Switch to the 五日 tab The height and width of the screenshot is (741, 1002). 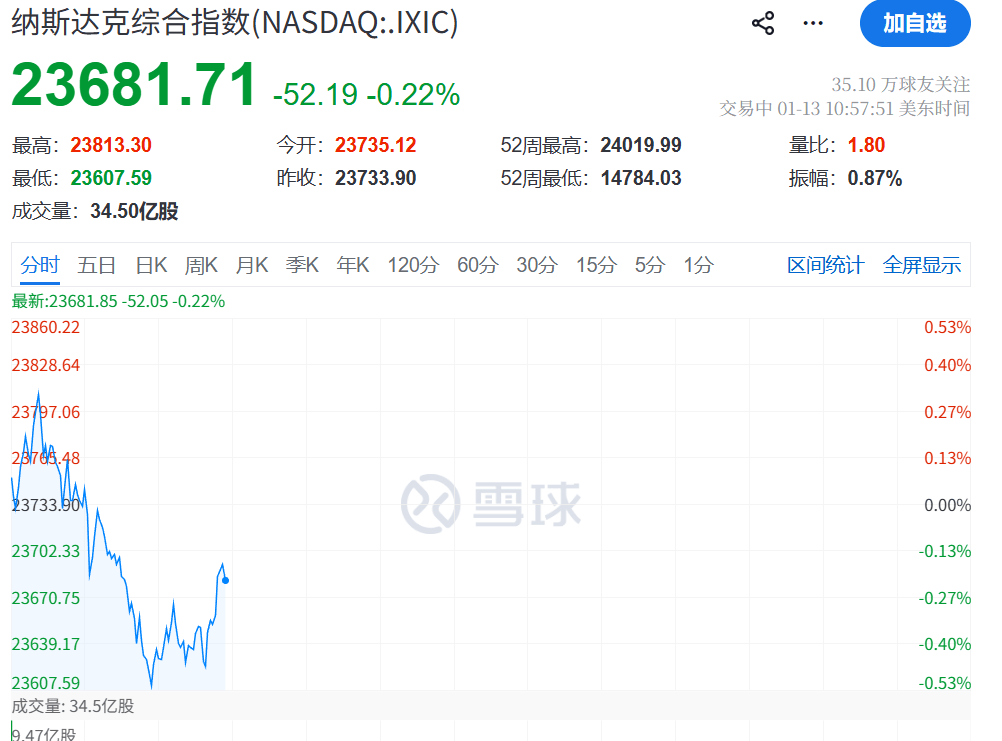(96, 264)
